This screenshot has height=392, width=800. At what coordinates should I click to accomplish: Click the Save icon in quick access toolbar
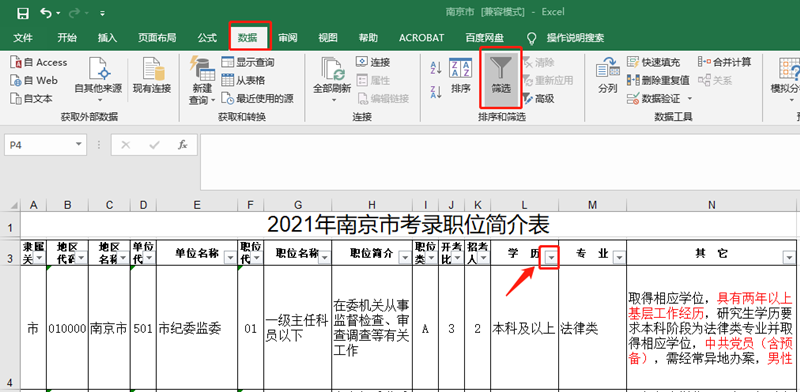(22, 13)
